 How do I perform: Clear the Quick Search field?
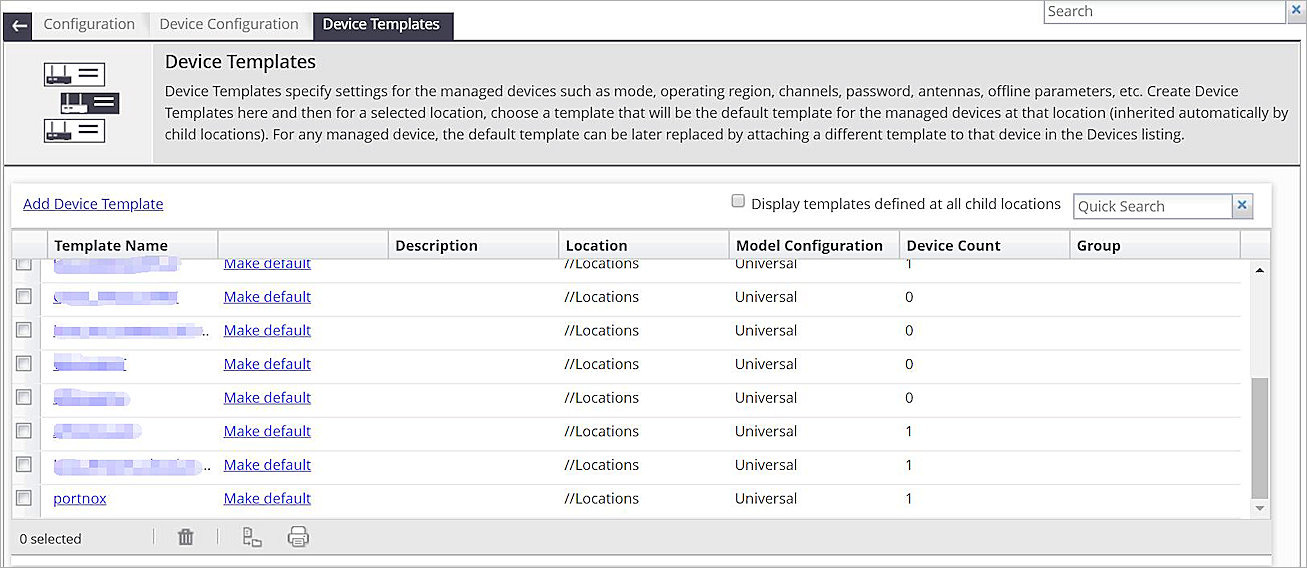tap(1242, 206)
